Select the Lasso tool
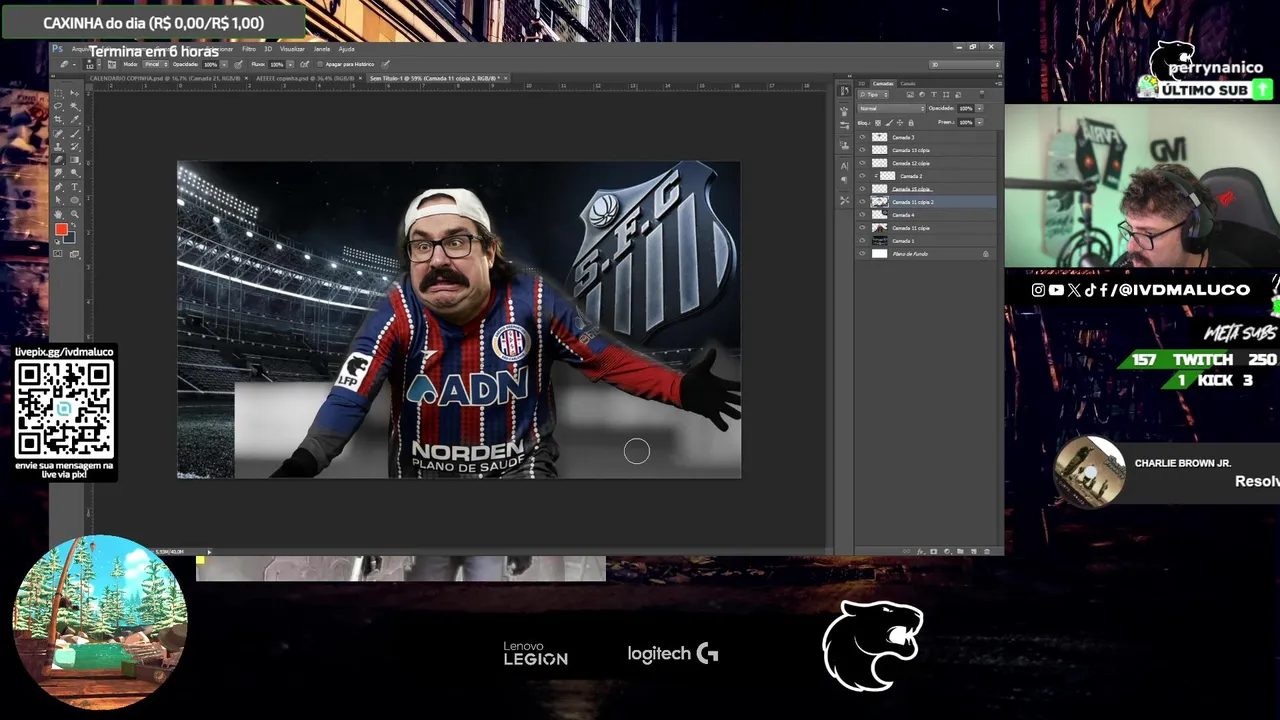1280x720 pixels. (58, 106)
